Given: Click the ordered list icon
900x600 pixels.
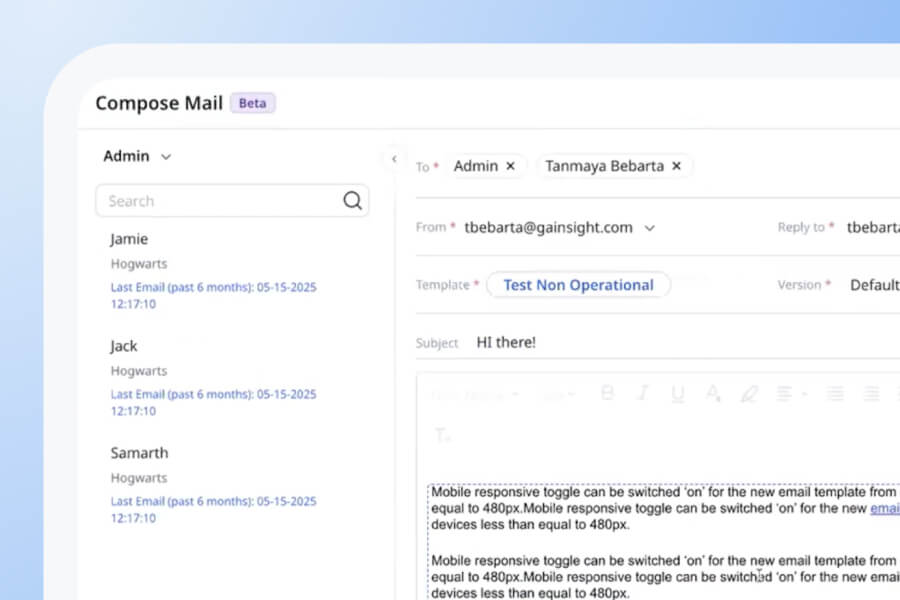Looking at the screenshot, I should pos(835,394).
